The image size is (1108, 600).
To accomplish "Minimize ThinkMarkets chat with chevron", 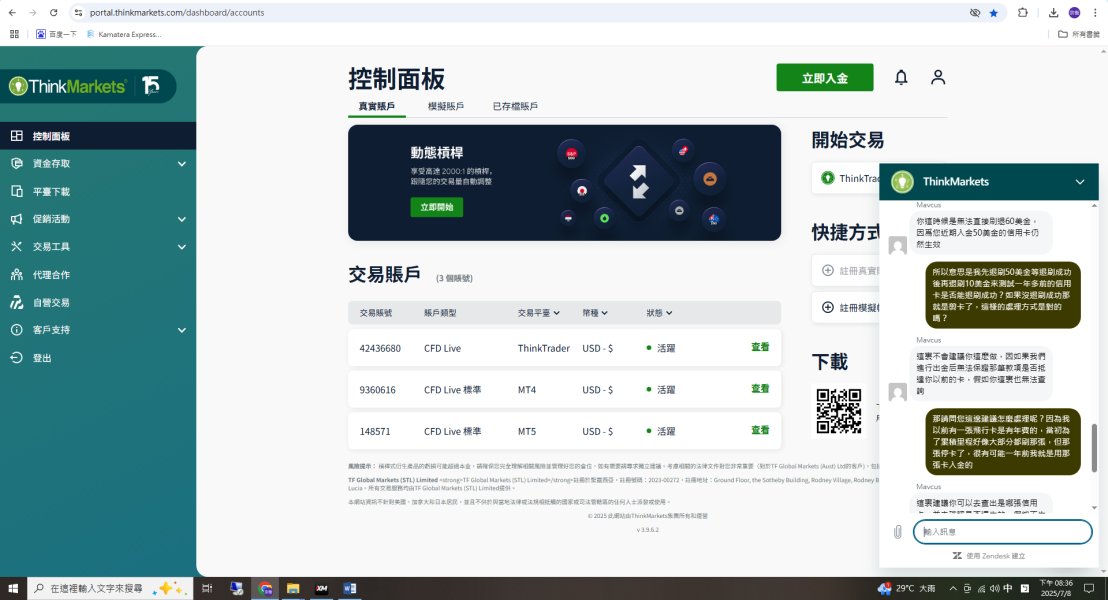I will (x=1080, y=182).
